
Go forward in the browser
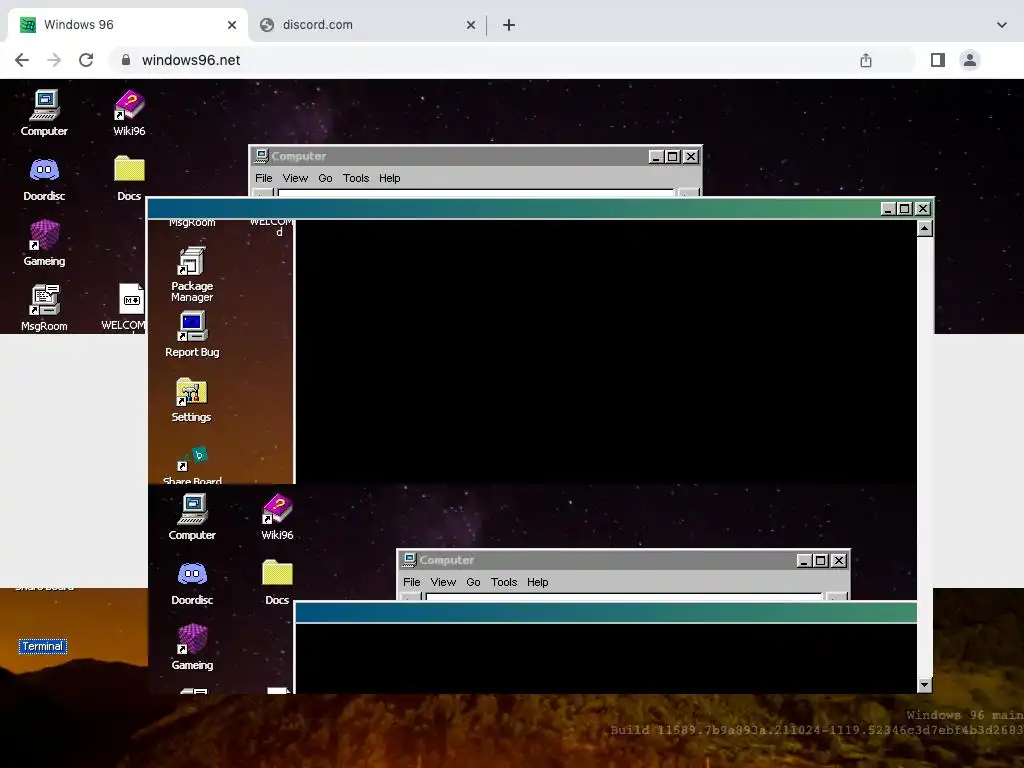pyautogui.click(x=54, y=60)
